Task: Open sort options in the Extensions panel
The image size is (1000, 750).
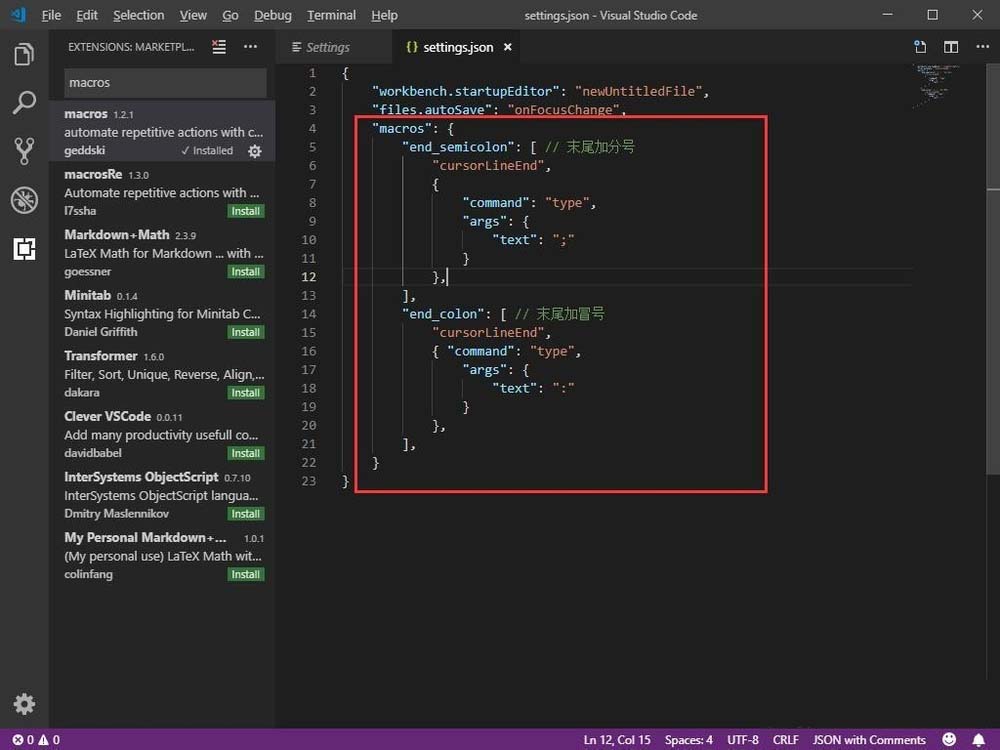Action: (x=219, y=46)
